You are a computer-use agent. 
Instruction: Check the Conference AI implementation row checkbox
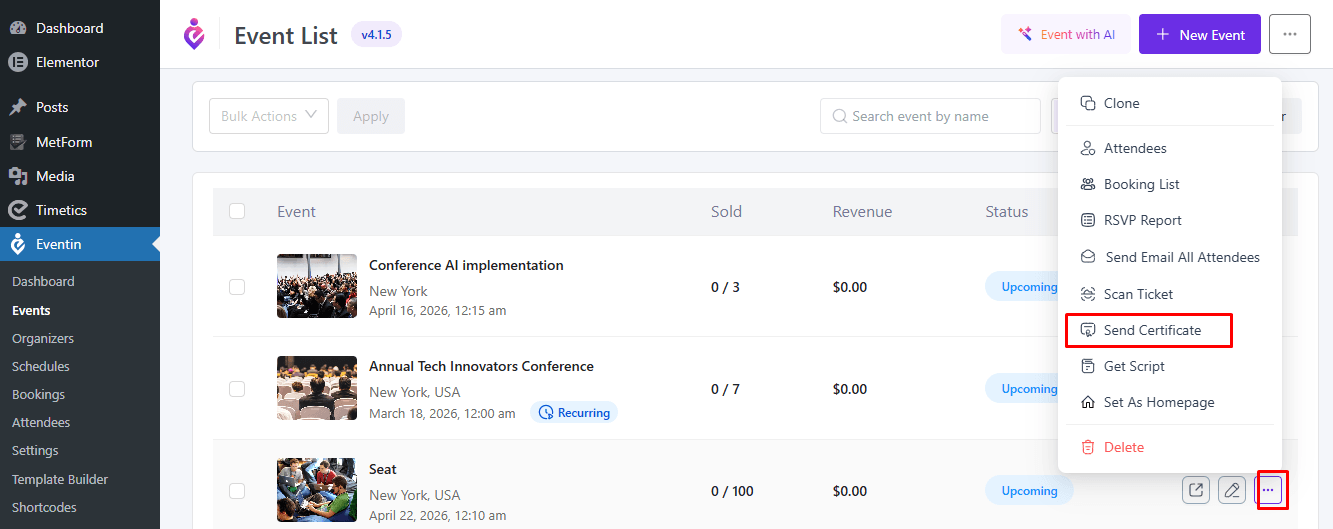tap(237, 287)
